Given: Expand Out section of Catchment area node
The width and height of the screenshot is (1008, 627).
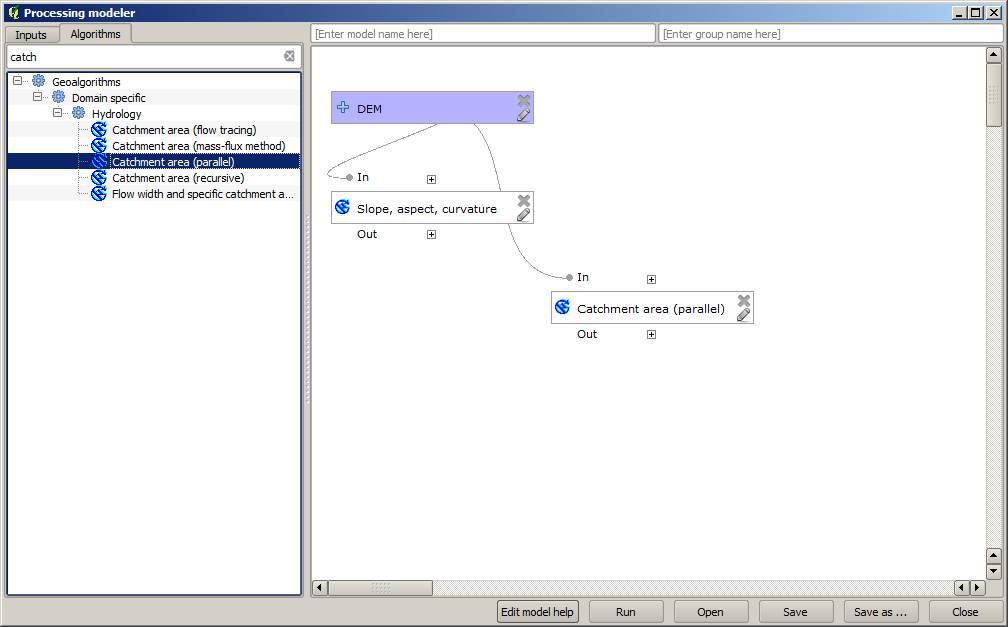Looking at the screenshot, I should (651, 334).
